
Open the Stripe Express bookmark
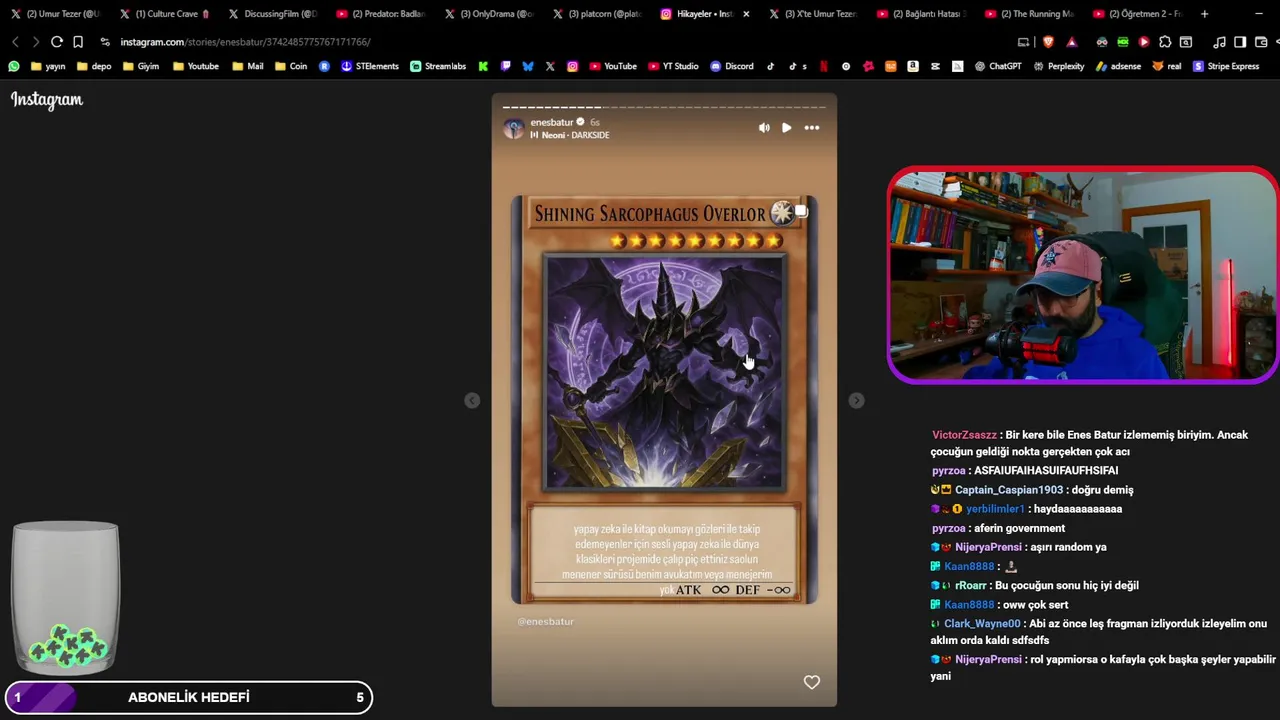(x=1226, y=66)
